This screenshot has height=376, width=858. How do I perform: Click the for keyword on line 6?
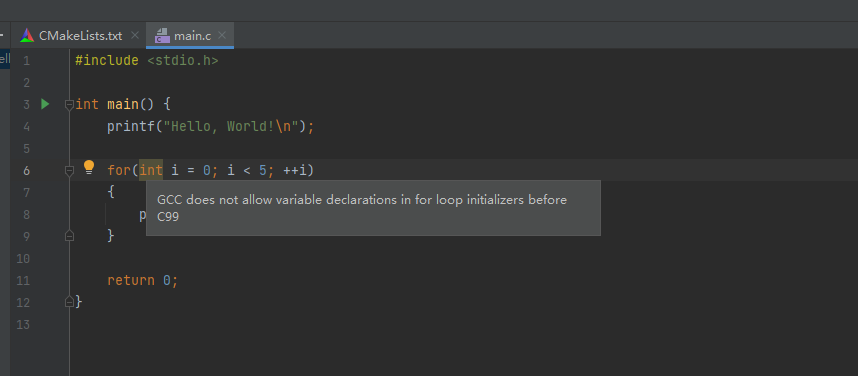click(119, 170)
